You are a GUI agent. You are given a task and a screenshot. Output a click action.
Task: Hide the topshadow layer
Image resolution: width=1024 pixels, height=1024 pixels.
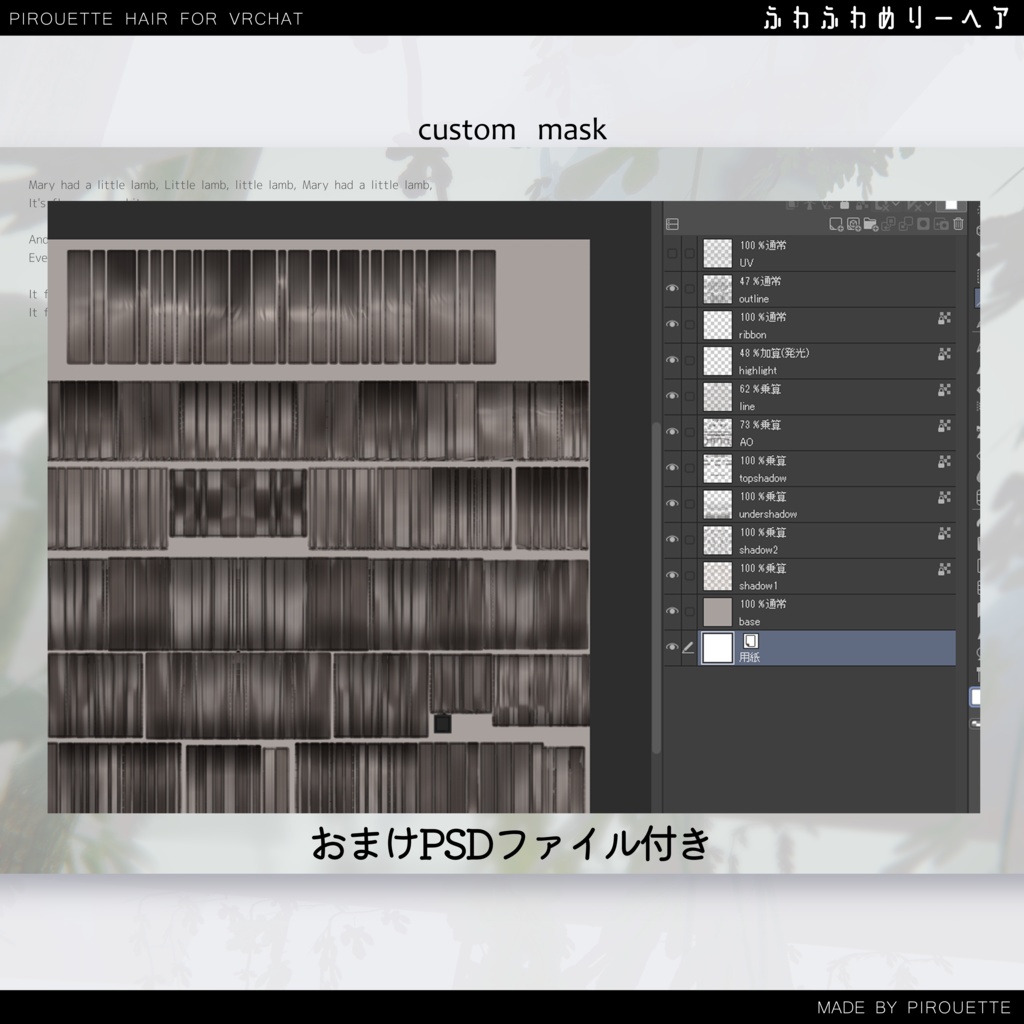[672, 468]
